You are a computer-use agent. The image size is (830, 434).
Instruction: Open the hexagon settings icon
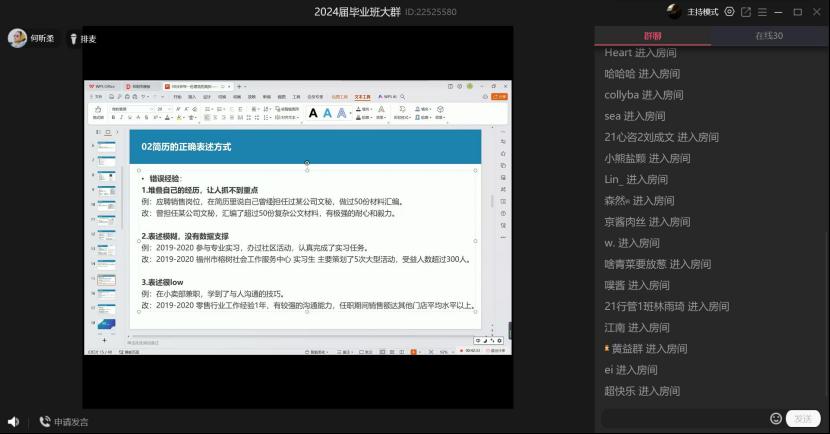(x=729, y=12)
